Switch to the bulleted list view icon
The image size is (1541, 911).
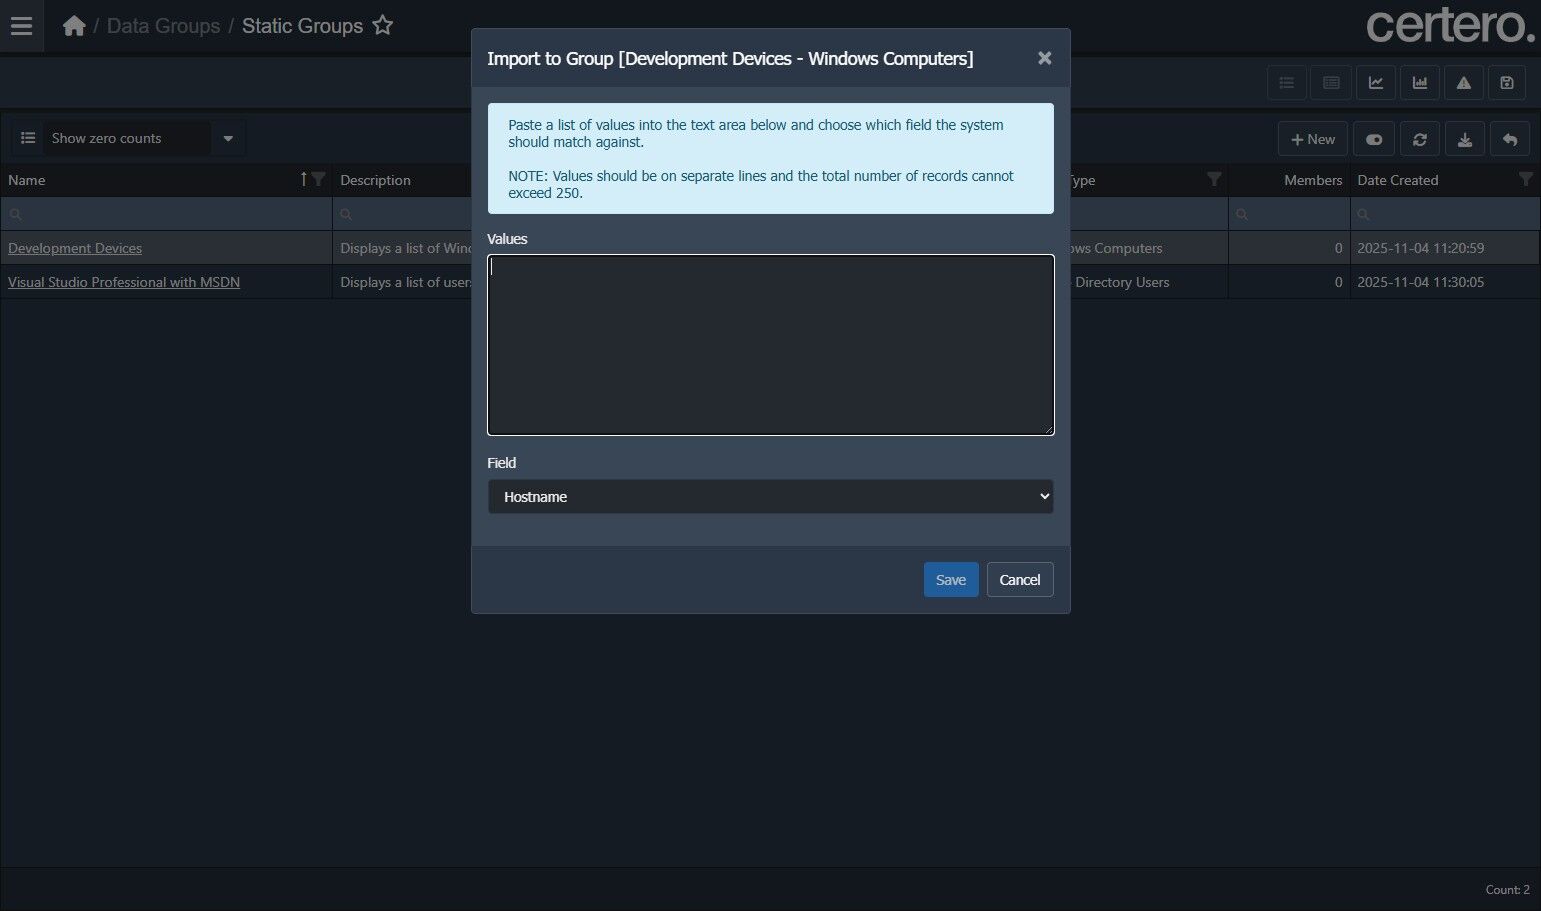coord(1287,83)
